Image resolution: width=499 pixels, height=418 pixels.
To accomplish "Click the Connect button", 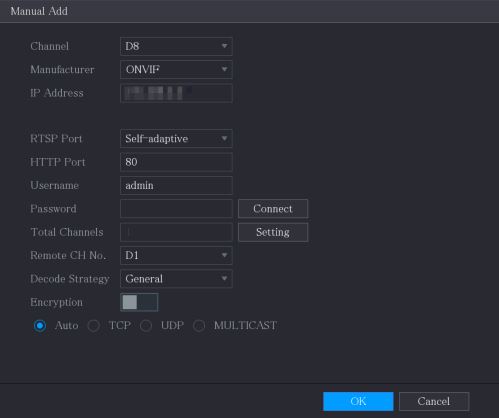I will pyautogui.click(x=273, y=208).
